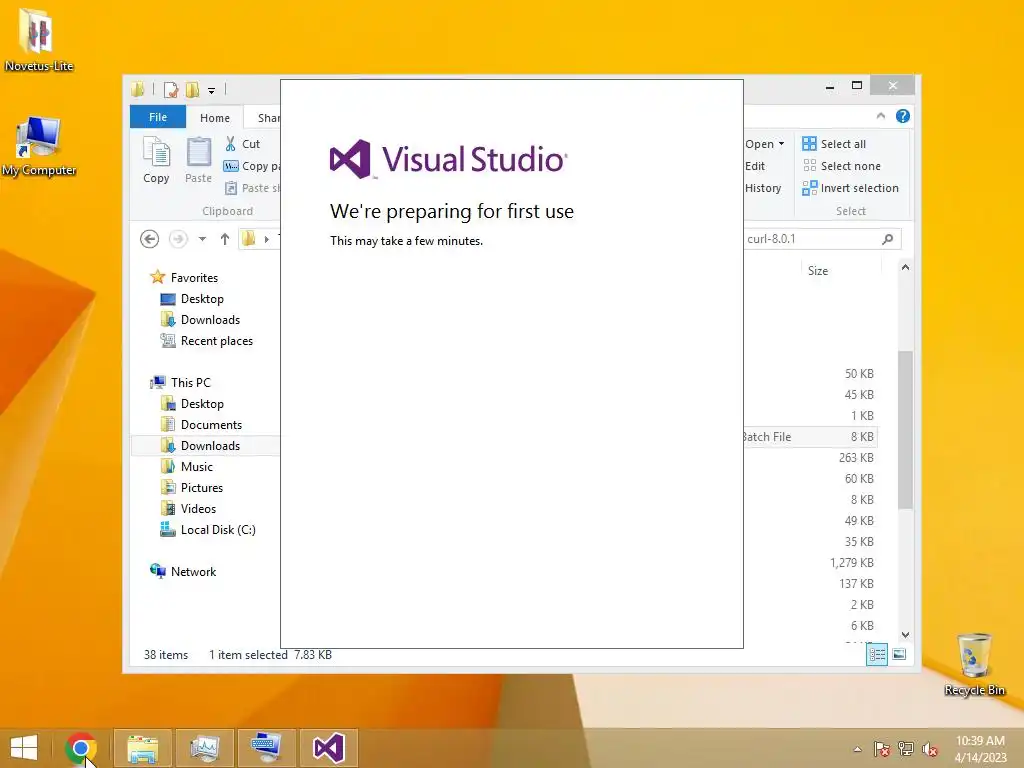Open the taskbar clock and date
Screen dimensions: 1024x768
click(x=980, y=748)
